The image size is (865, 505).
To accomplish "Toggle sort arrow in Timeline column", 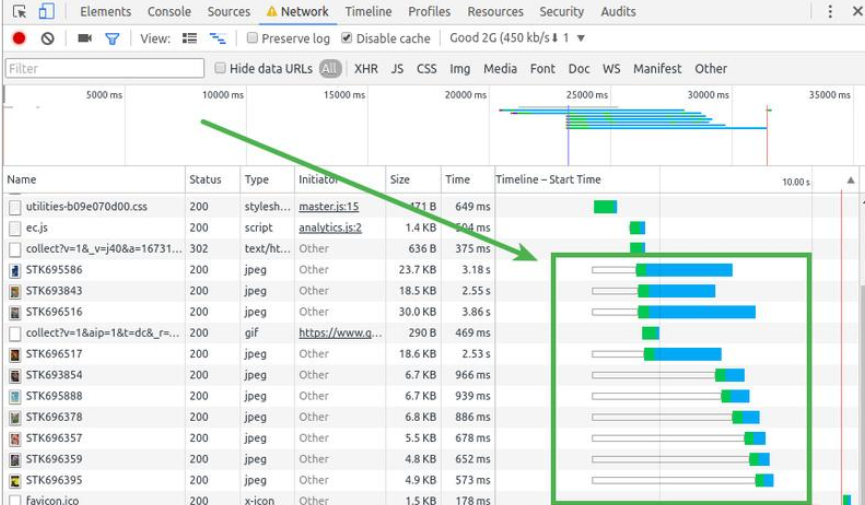I will [x=851, y=180].
